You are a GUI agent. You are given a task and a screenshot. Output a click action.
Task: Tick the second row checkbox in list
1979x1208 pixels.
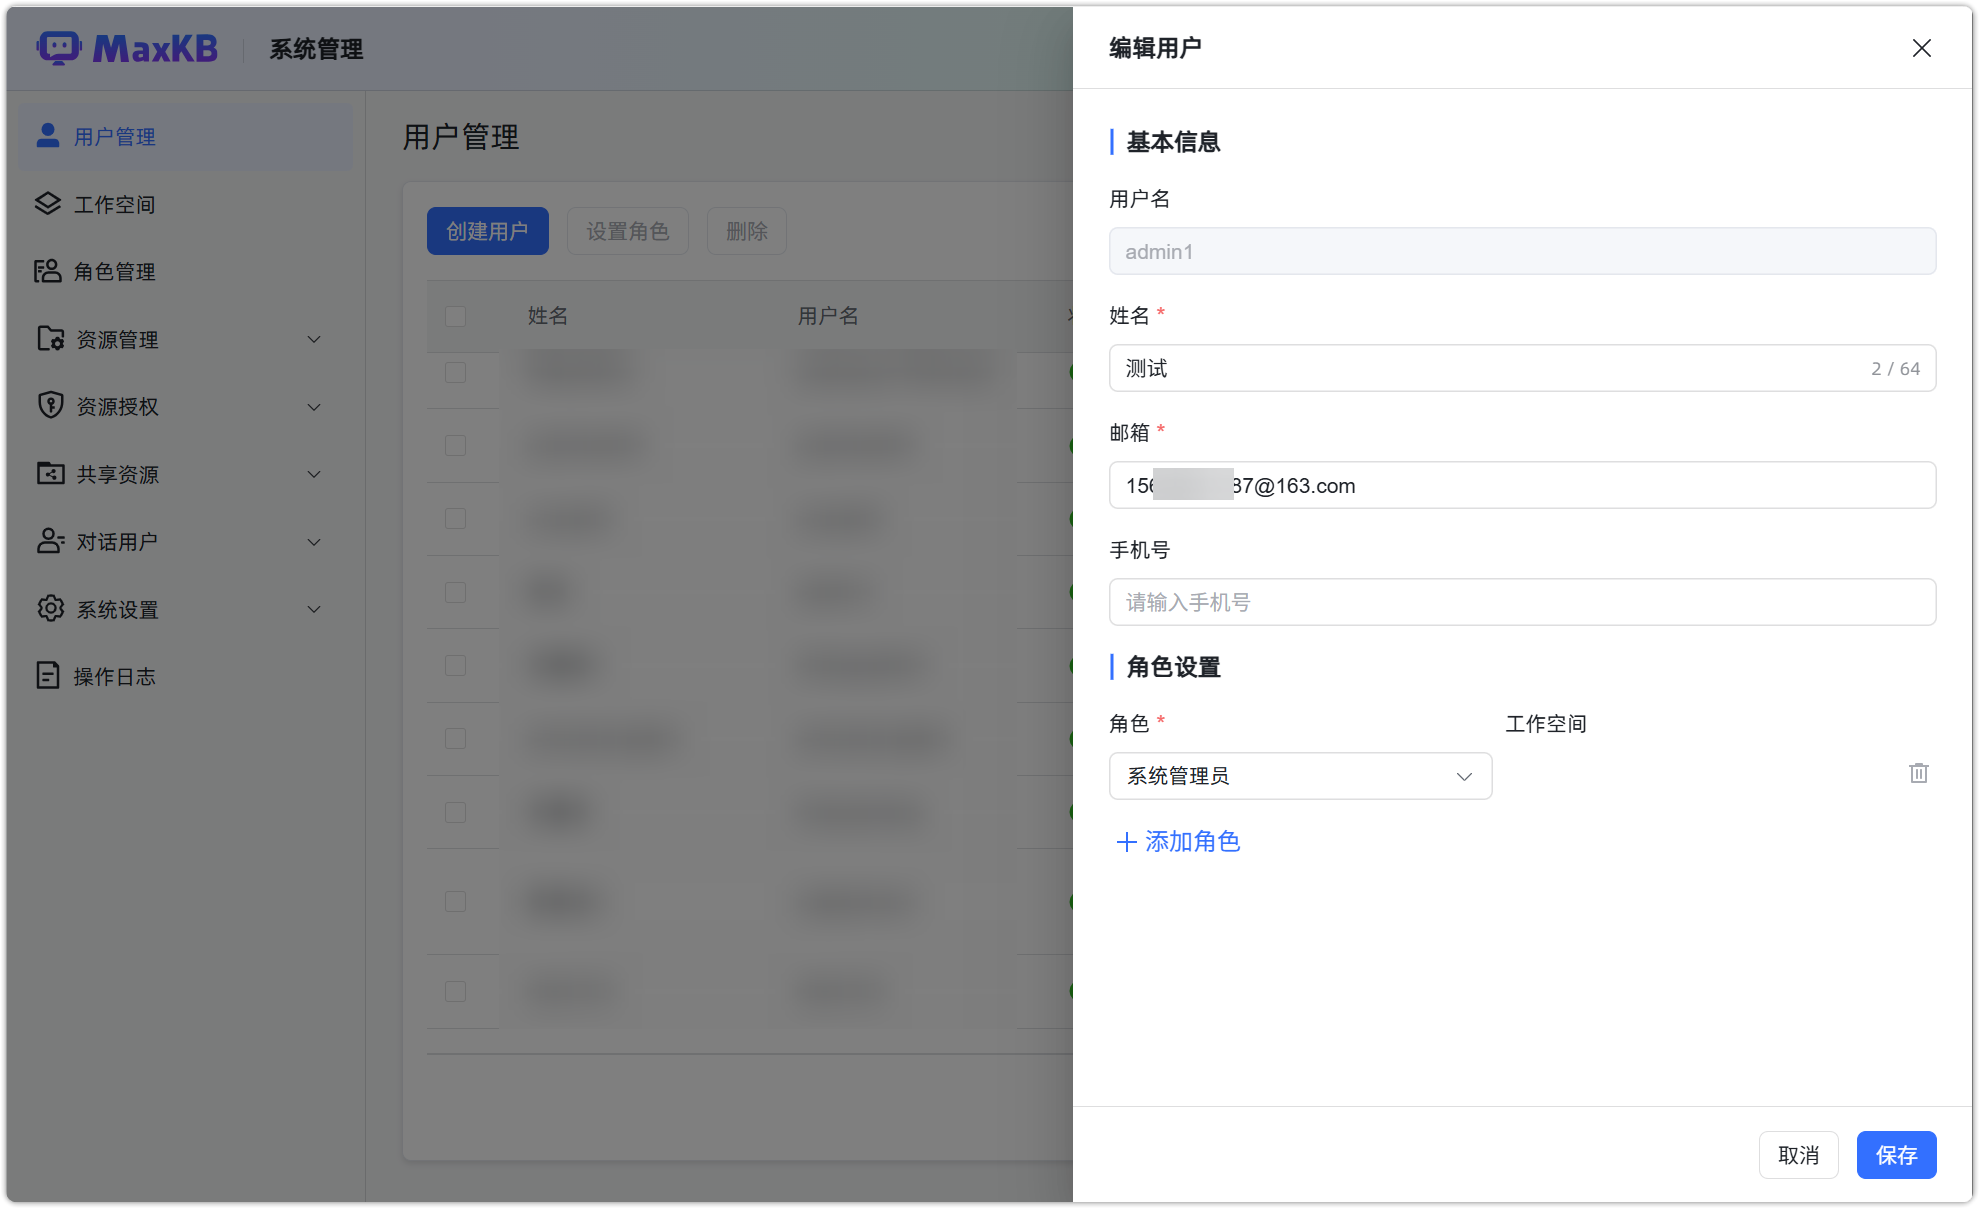455,444
